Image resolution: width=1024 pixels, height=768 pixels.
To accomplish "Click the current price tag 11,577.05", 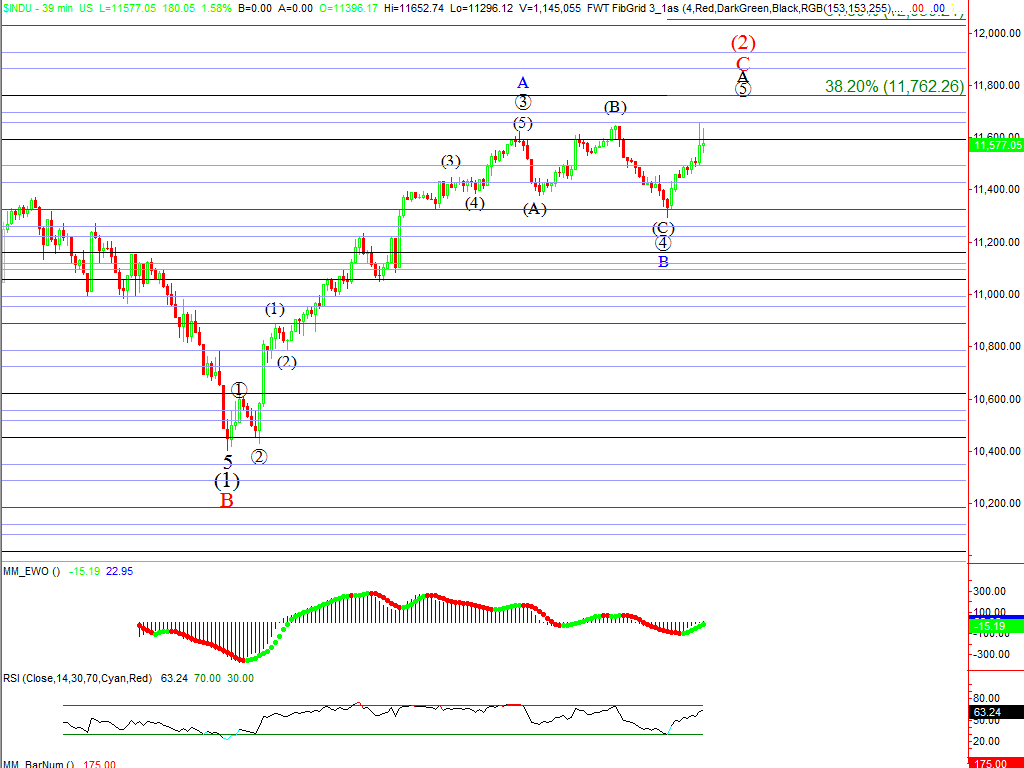I will 996,146.
